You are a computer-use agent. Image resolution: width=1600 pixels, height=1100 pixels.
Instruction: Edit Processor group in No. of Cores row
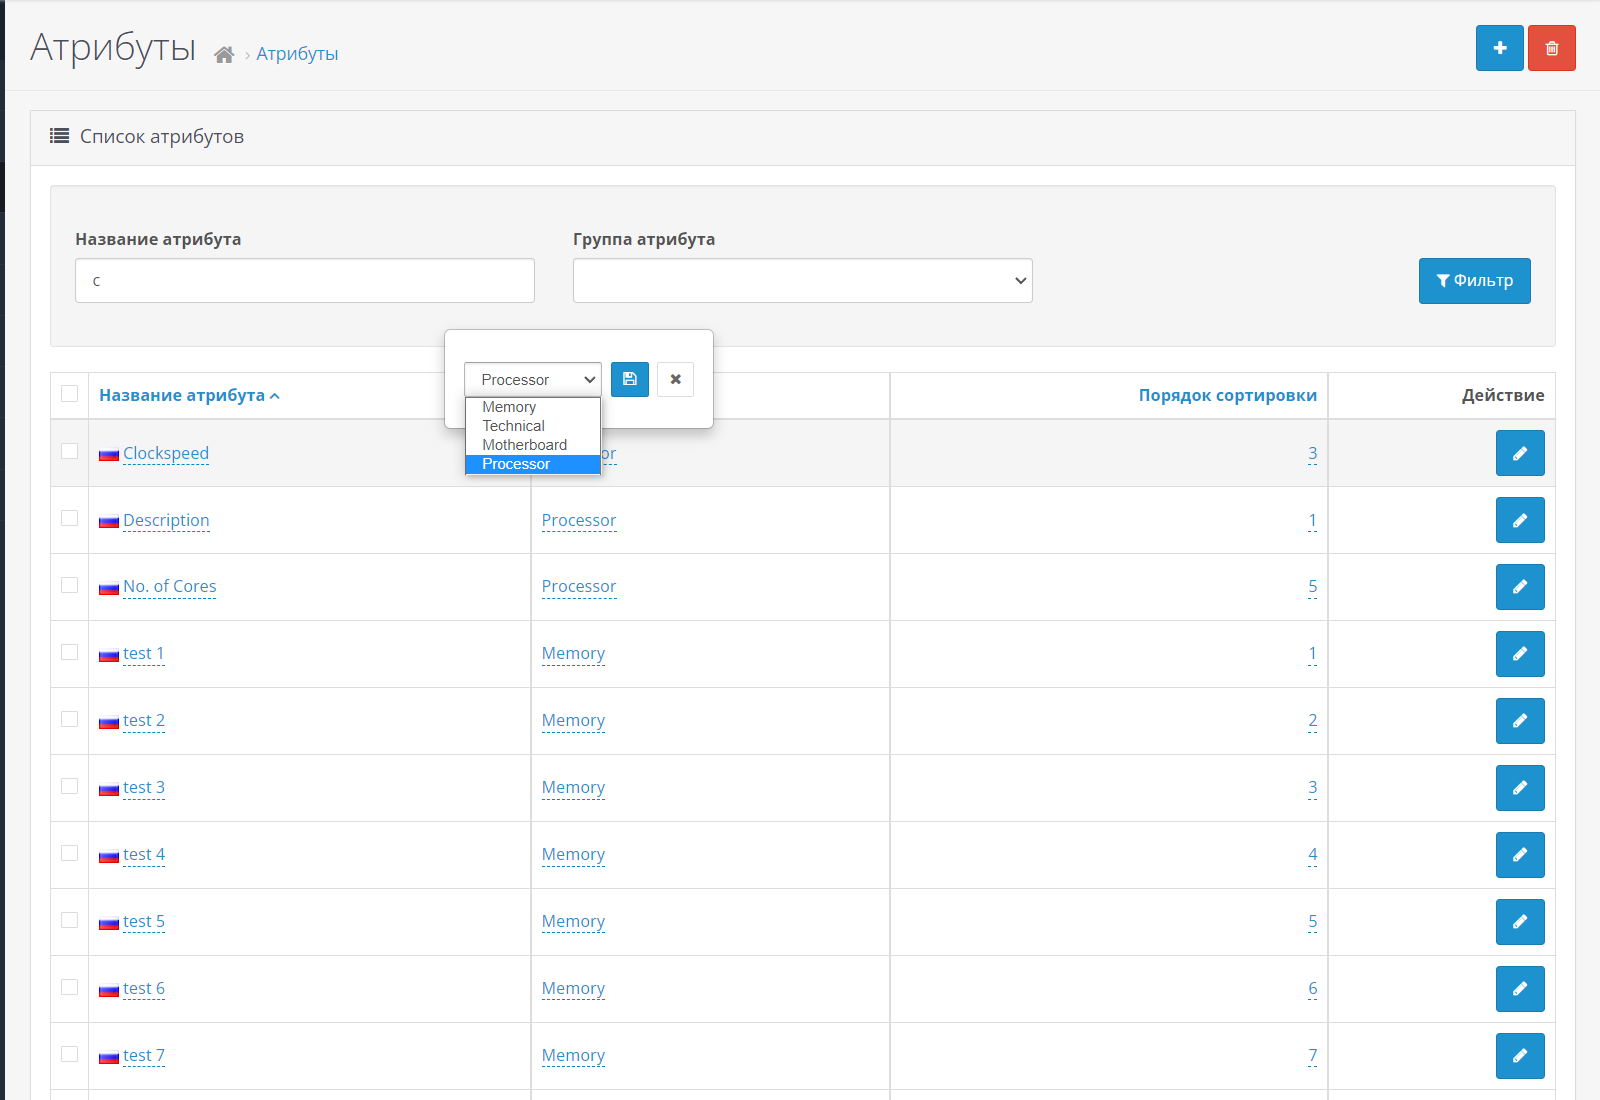coord(579,586)
